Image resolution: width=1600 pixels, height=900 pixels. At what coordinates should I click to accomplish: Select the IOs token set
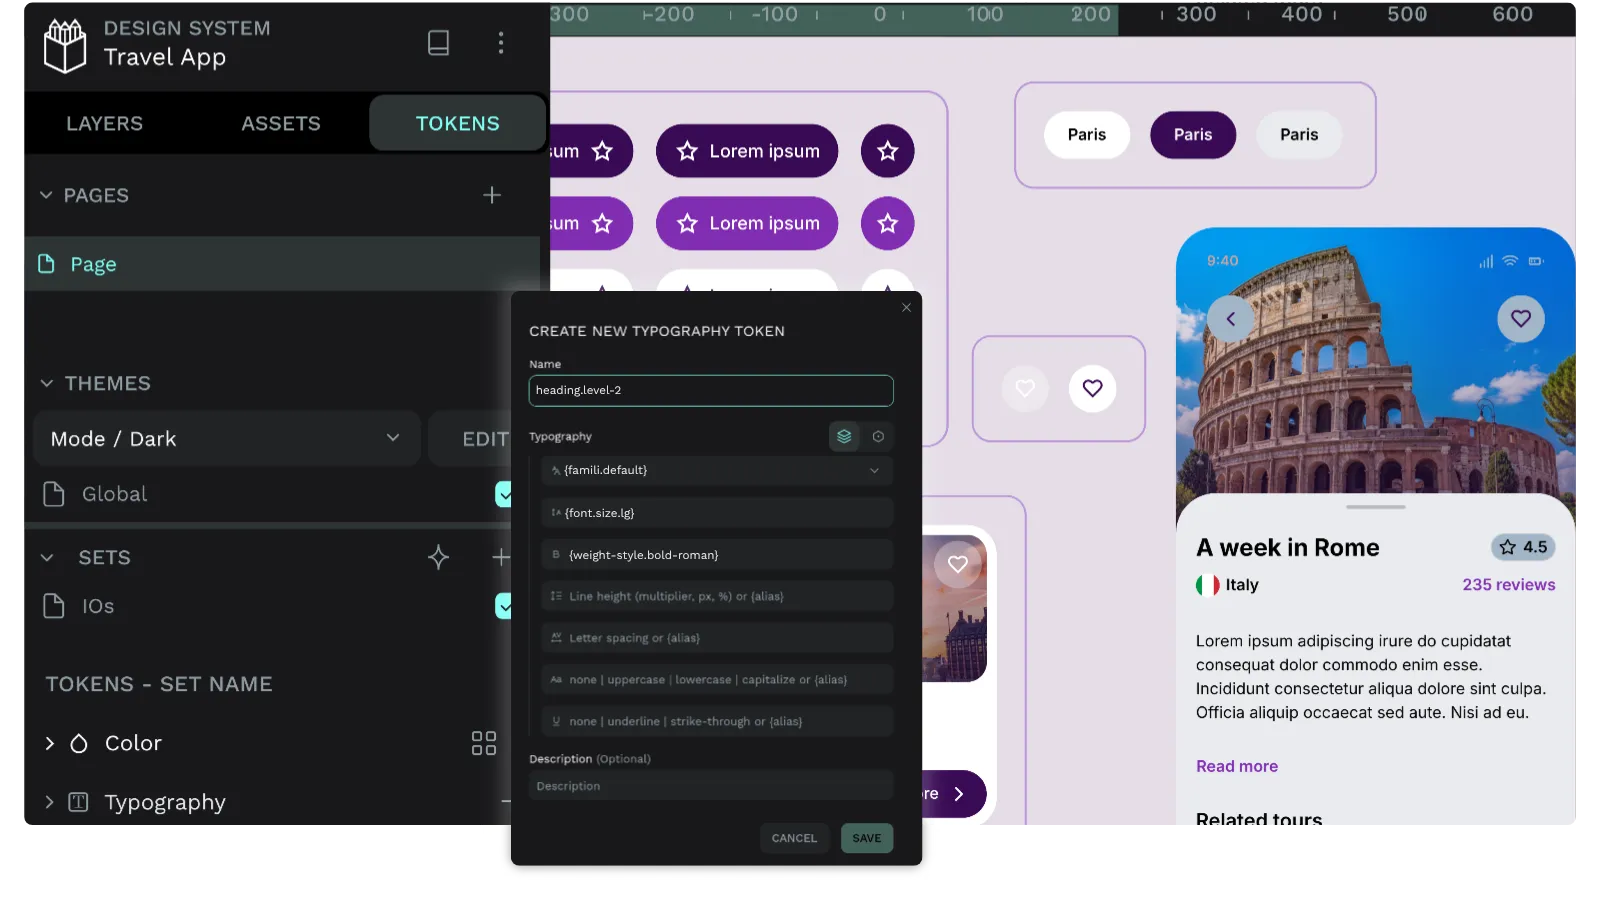point(98,606)
